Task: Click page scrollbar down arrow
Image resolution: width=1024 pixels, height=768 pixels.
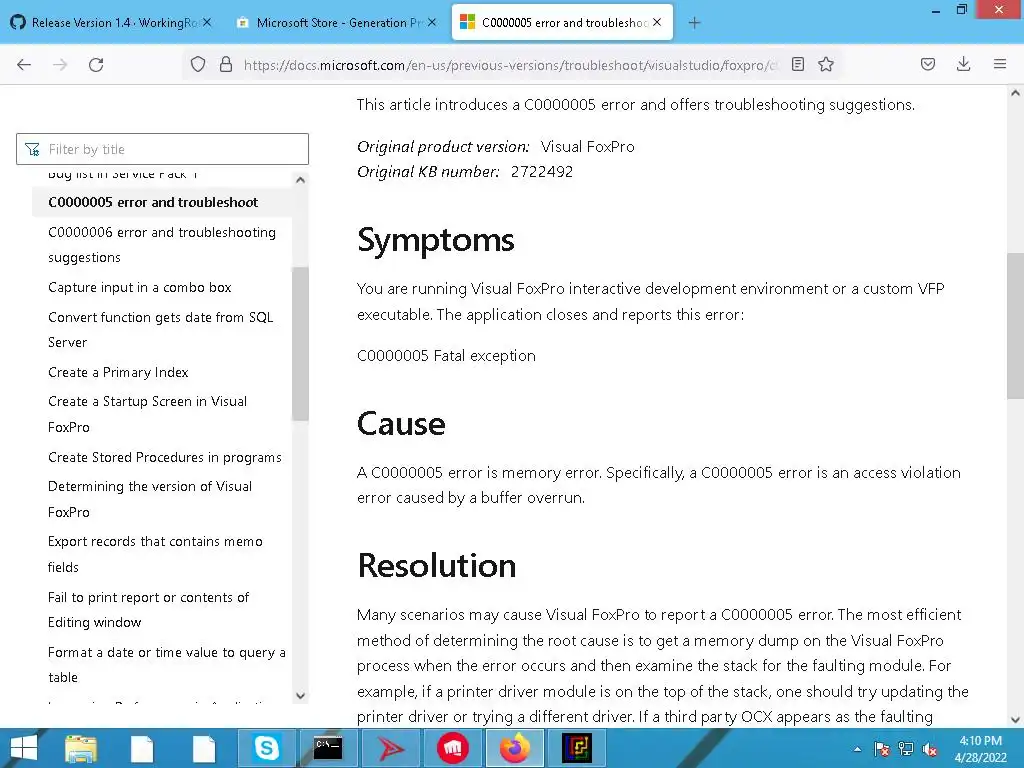Action: tap(1015, 720)
